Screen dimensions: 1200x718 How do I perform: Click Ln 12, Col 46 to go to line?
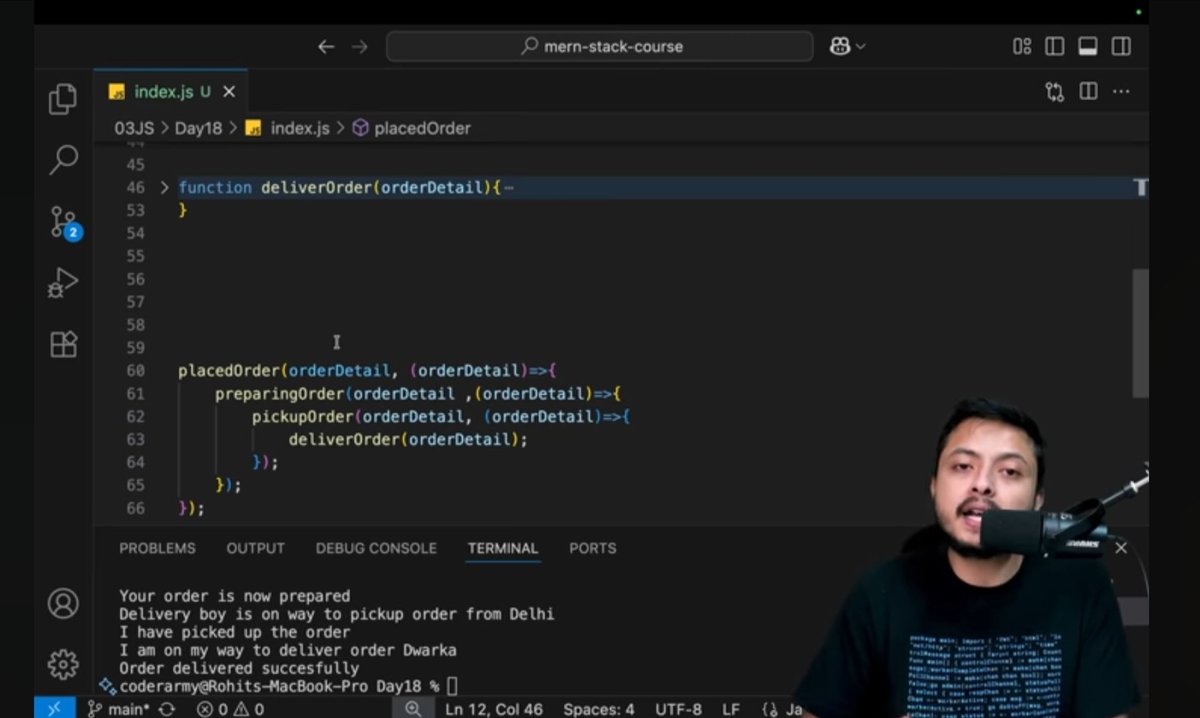click(494, 708)
